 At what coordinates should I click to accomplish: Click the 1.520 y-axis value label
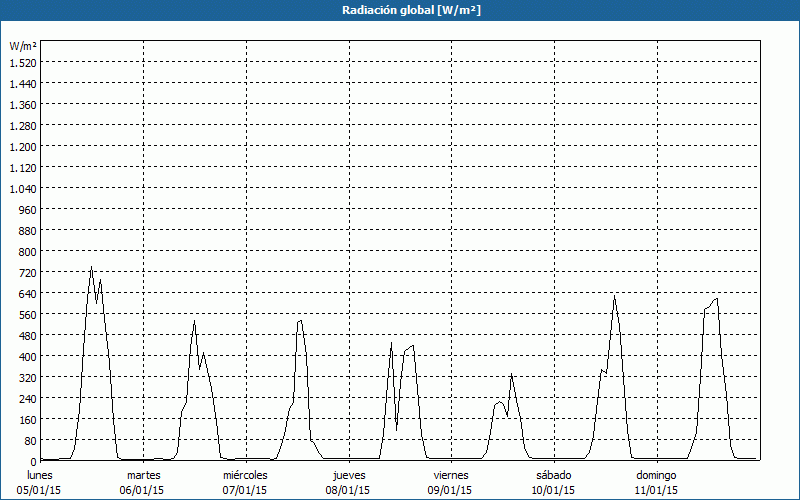pyautogui.click(x=22, y=62)
